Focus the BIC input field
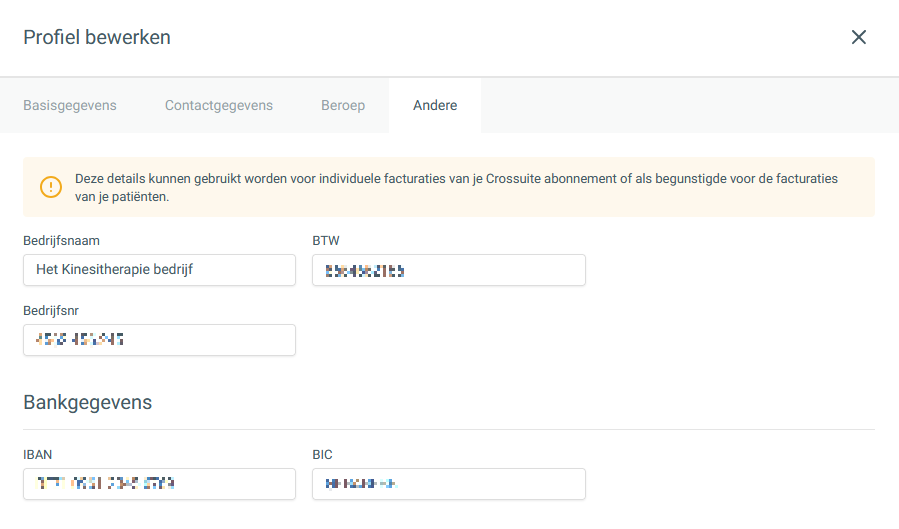This screenshot has height=529, width=899. click(x=448, y=484)
